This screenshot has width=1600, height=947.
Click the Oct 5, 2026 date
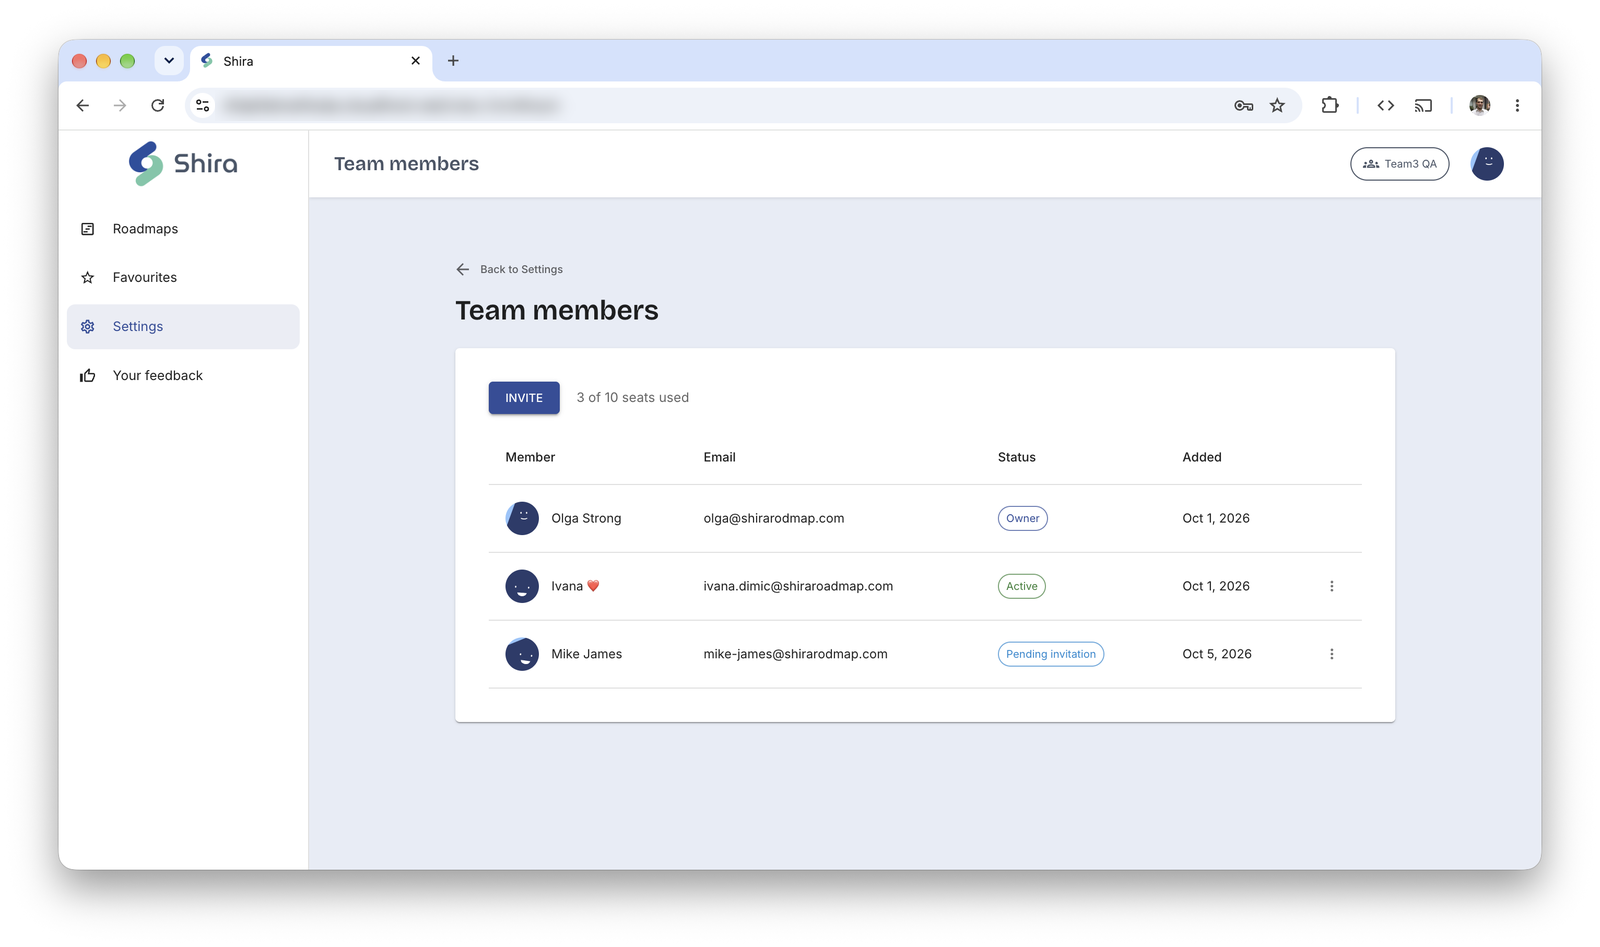point(1217,655)
